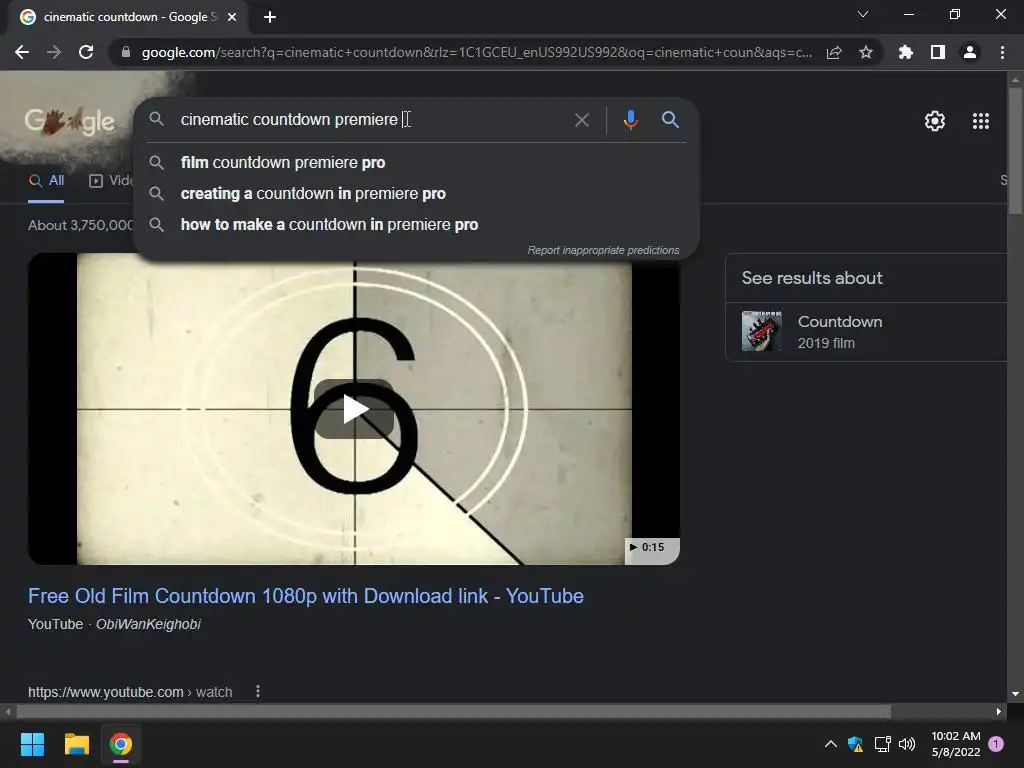Click the horizontal scrollbar thumb

click(453, 711)
